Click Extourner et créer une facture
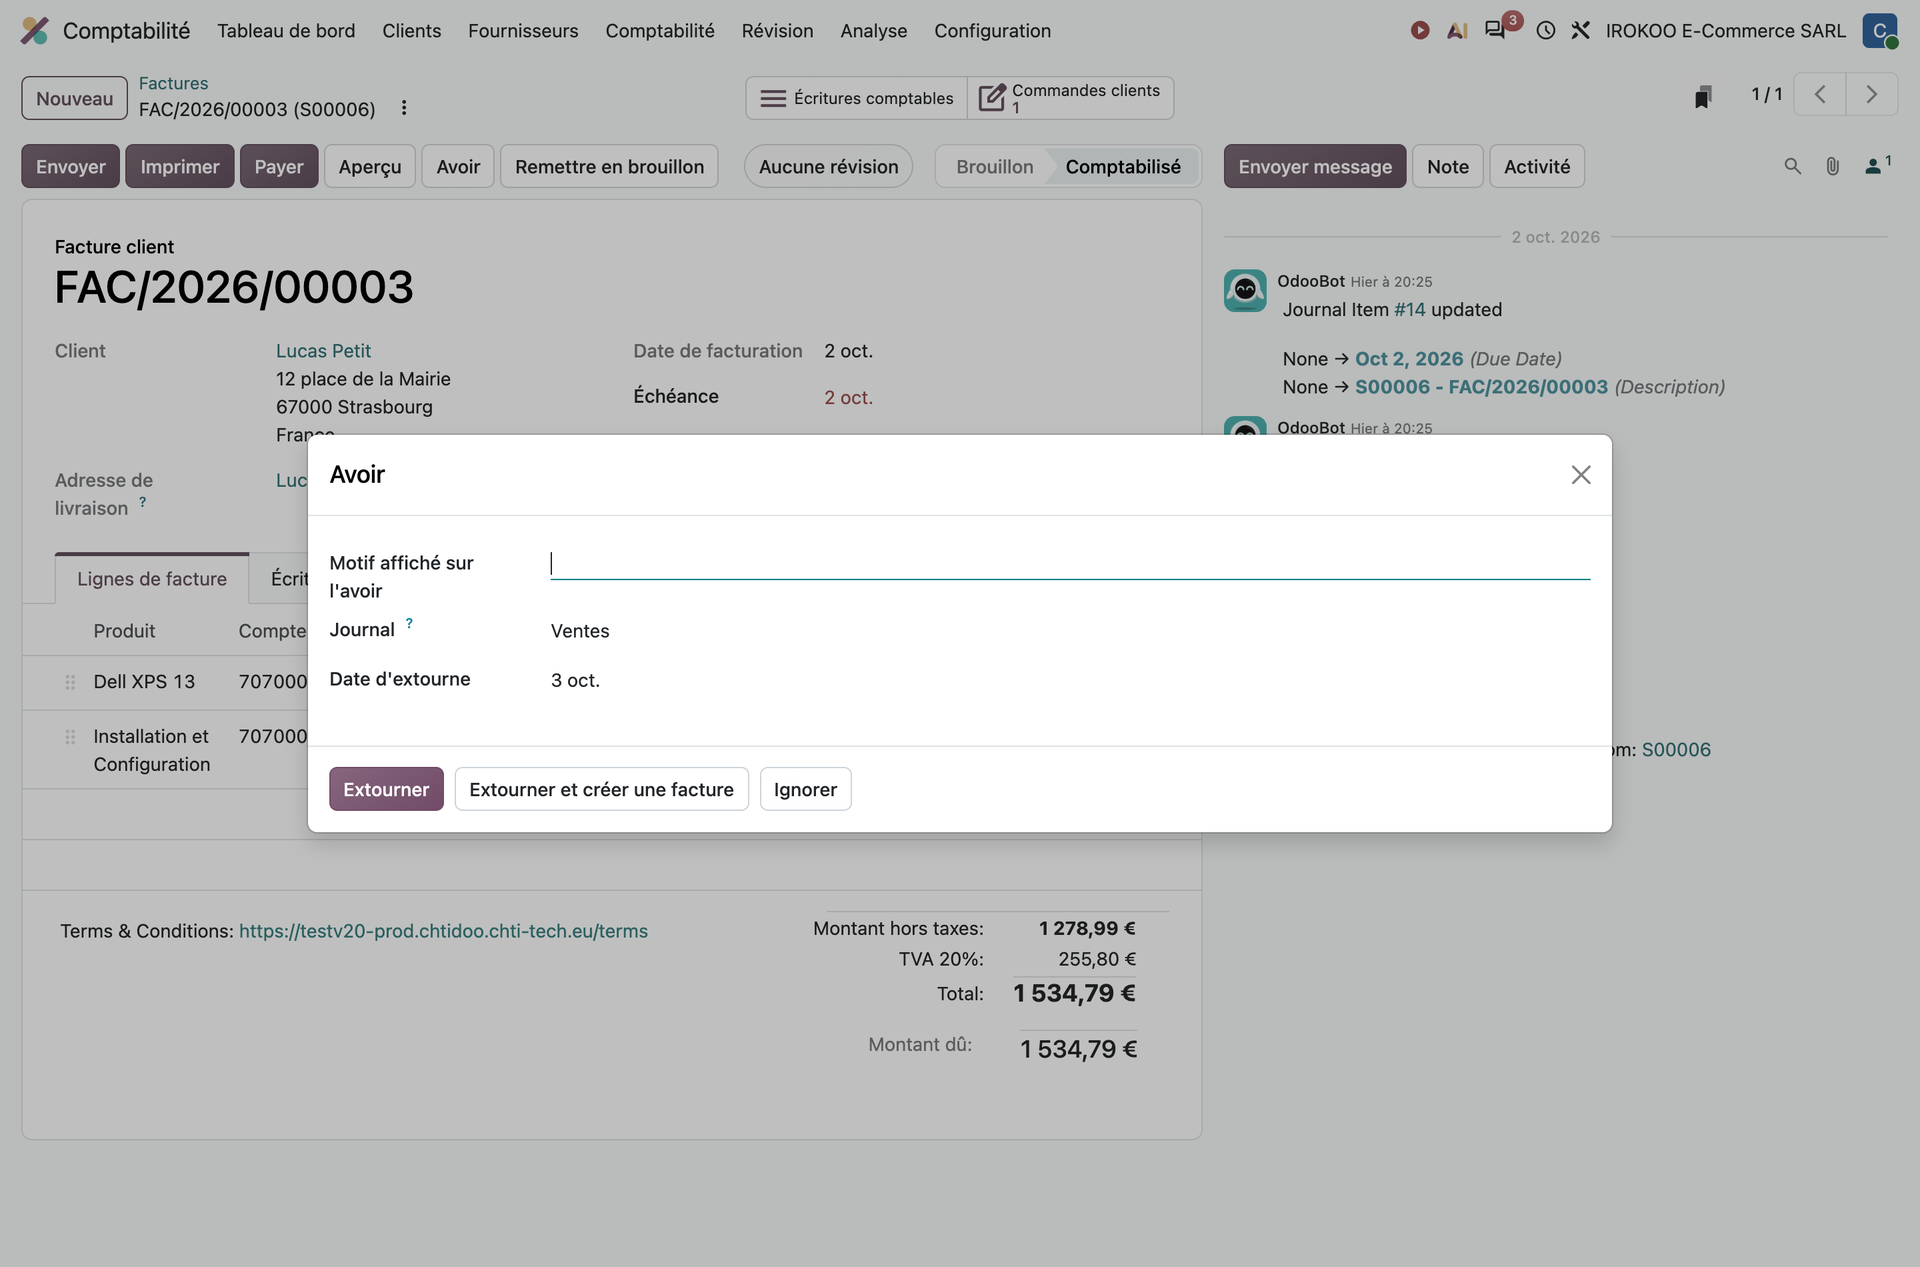Screen dimensions: 1920x1267 click(x=601, y=789)
